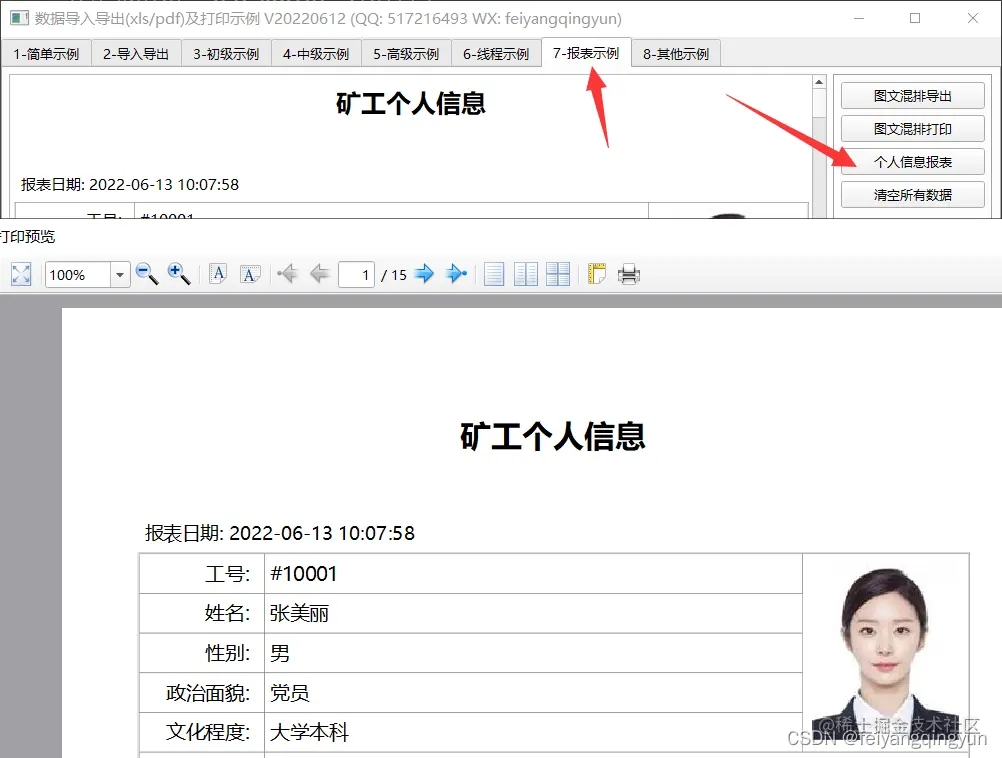
Task: Enable two-page side-by-side view
Action: click(526, 273)
